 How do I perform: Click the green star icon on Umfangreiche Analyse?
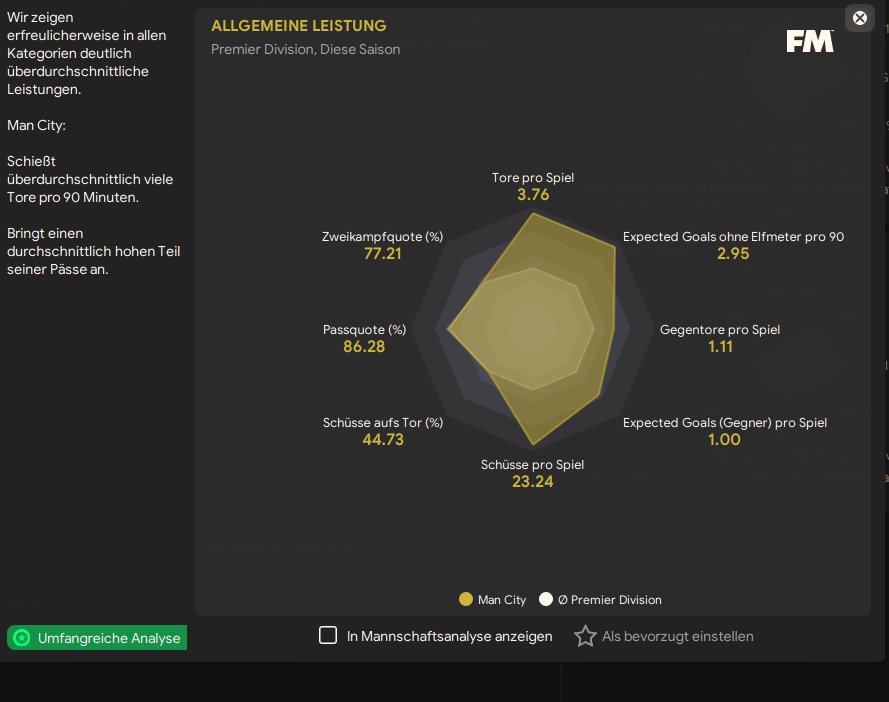click(22, 638)
